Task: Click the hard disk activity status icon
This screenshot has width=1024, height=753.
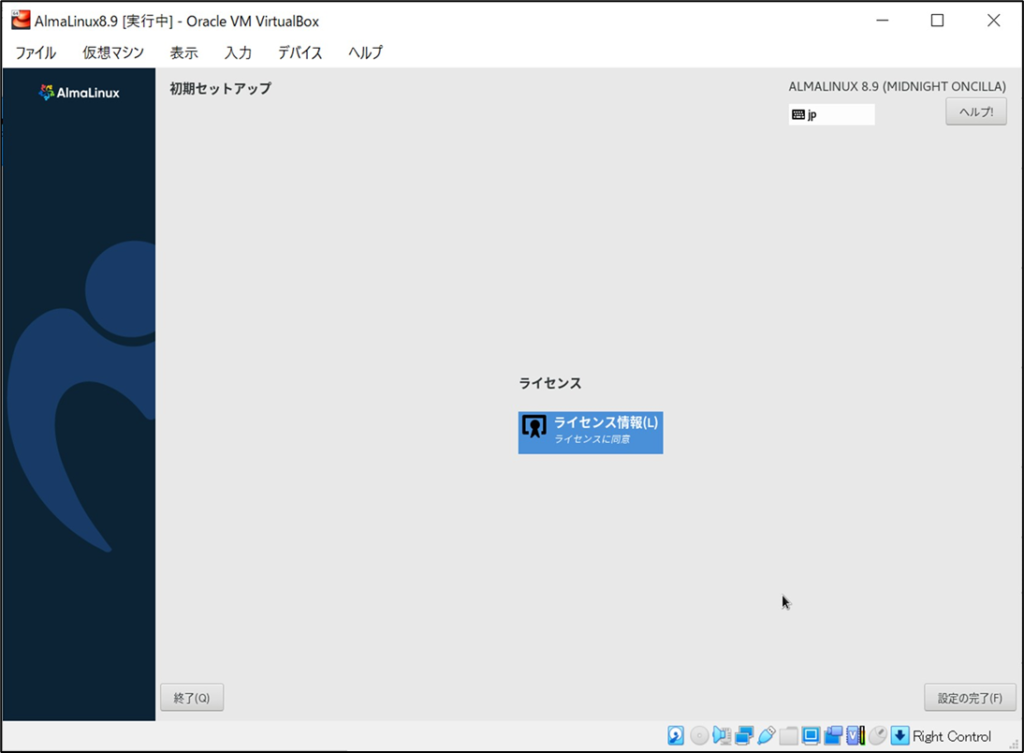Action: [676, 735]
